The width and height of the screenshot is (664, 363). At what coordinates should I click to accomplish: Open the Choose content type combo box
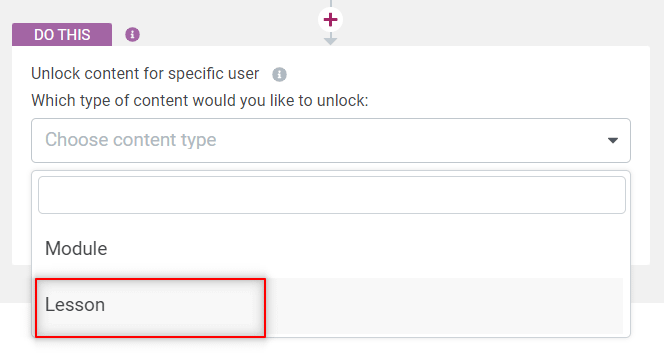[331, 140]
